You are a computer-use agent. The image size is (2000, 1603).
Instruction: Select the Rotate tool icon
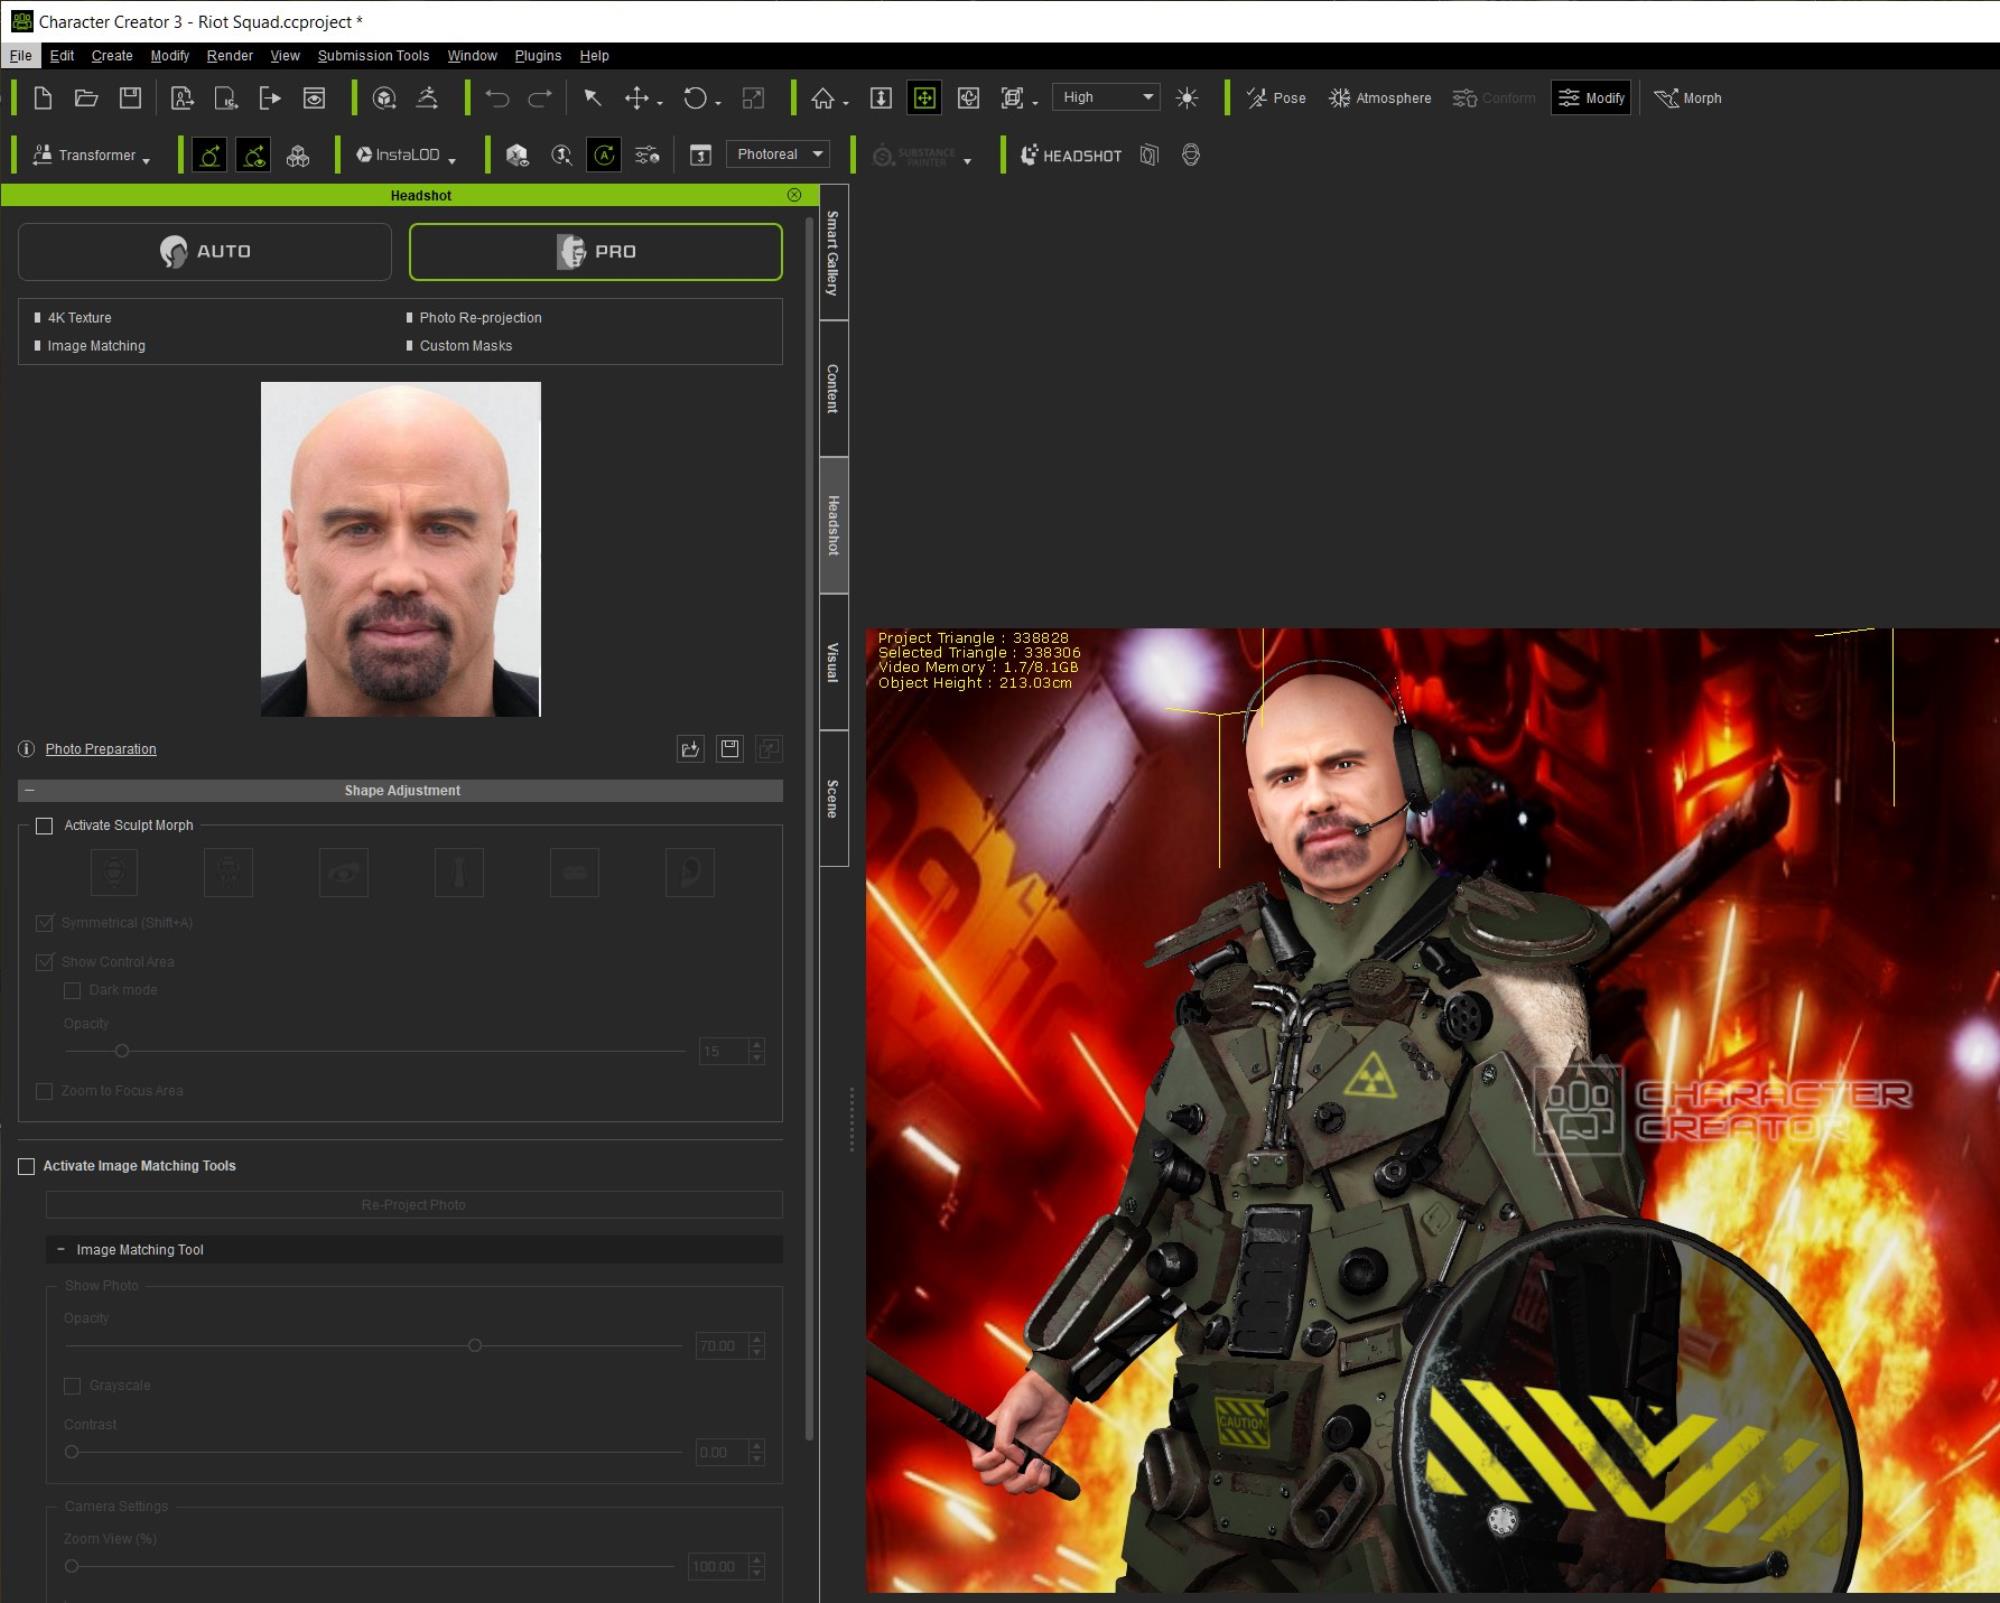tap(695, 98)
